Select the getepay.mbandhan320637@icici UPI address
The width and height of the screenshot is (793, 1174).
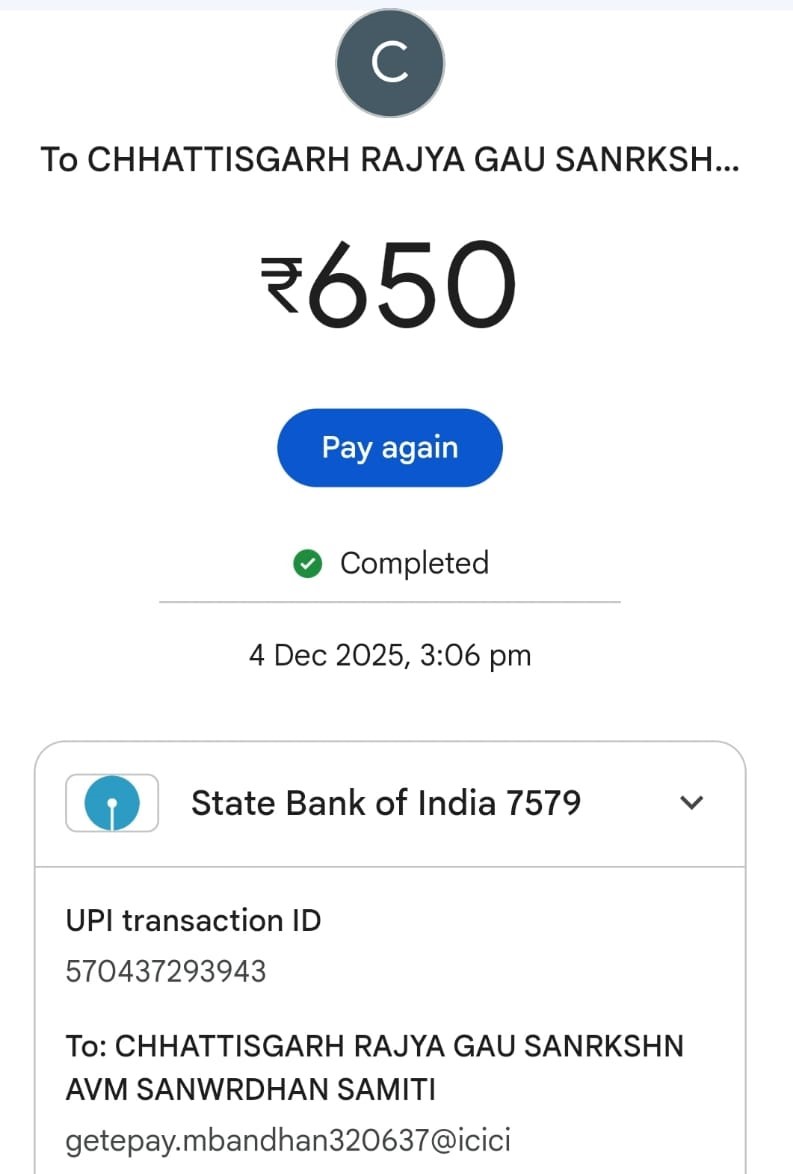tap(289, 1140)
